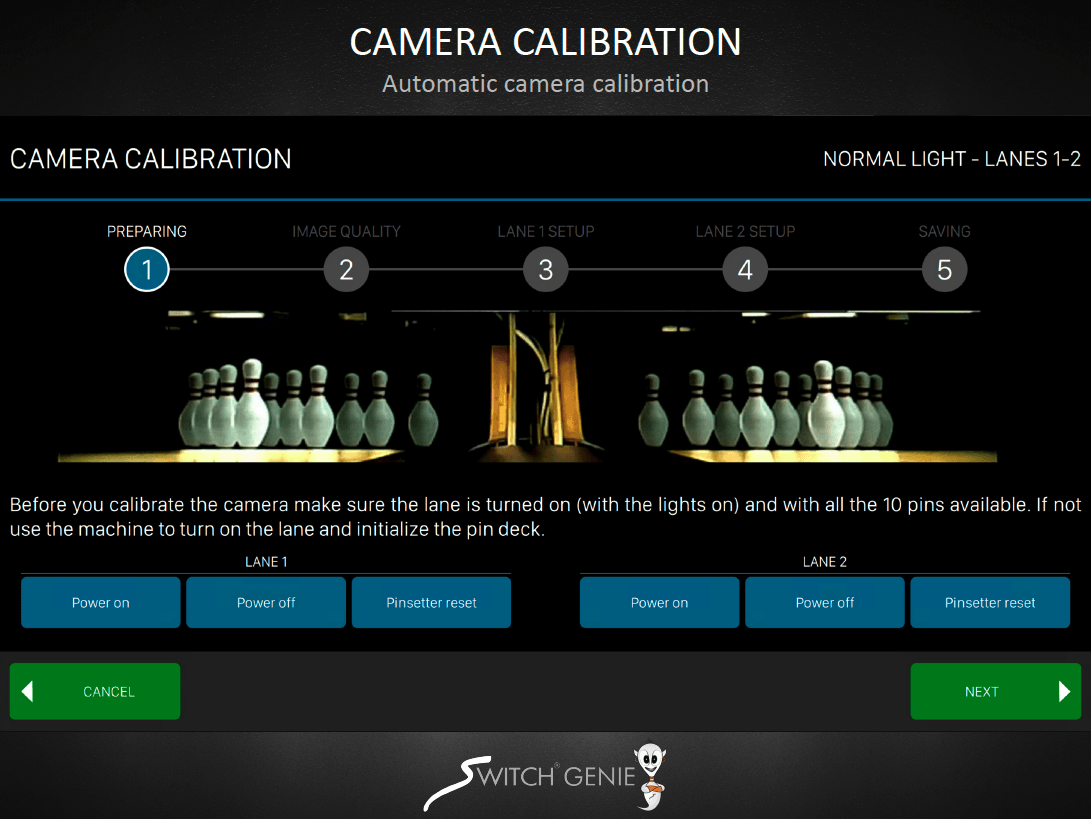1091x819 pixels.
Task: Click the PREPARING step label
Action: click(x=147, y=232)
